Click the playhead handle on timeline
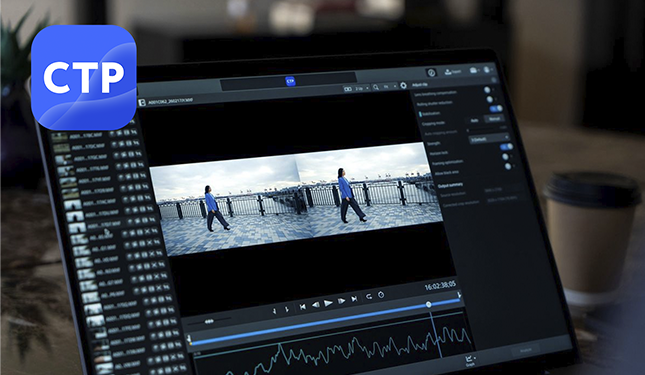645x375 pixels. pyautogui.click(x=429, y=305)
